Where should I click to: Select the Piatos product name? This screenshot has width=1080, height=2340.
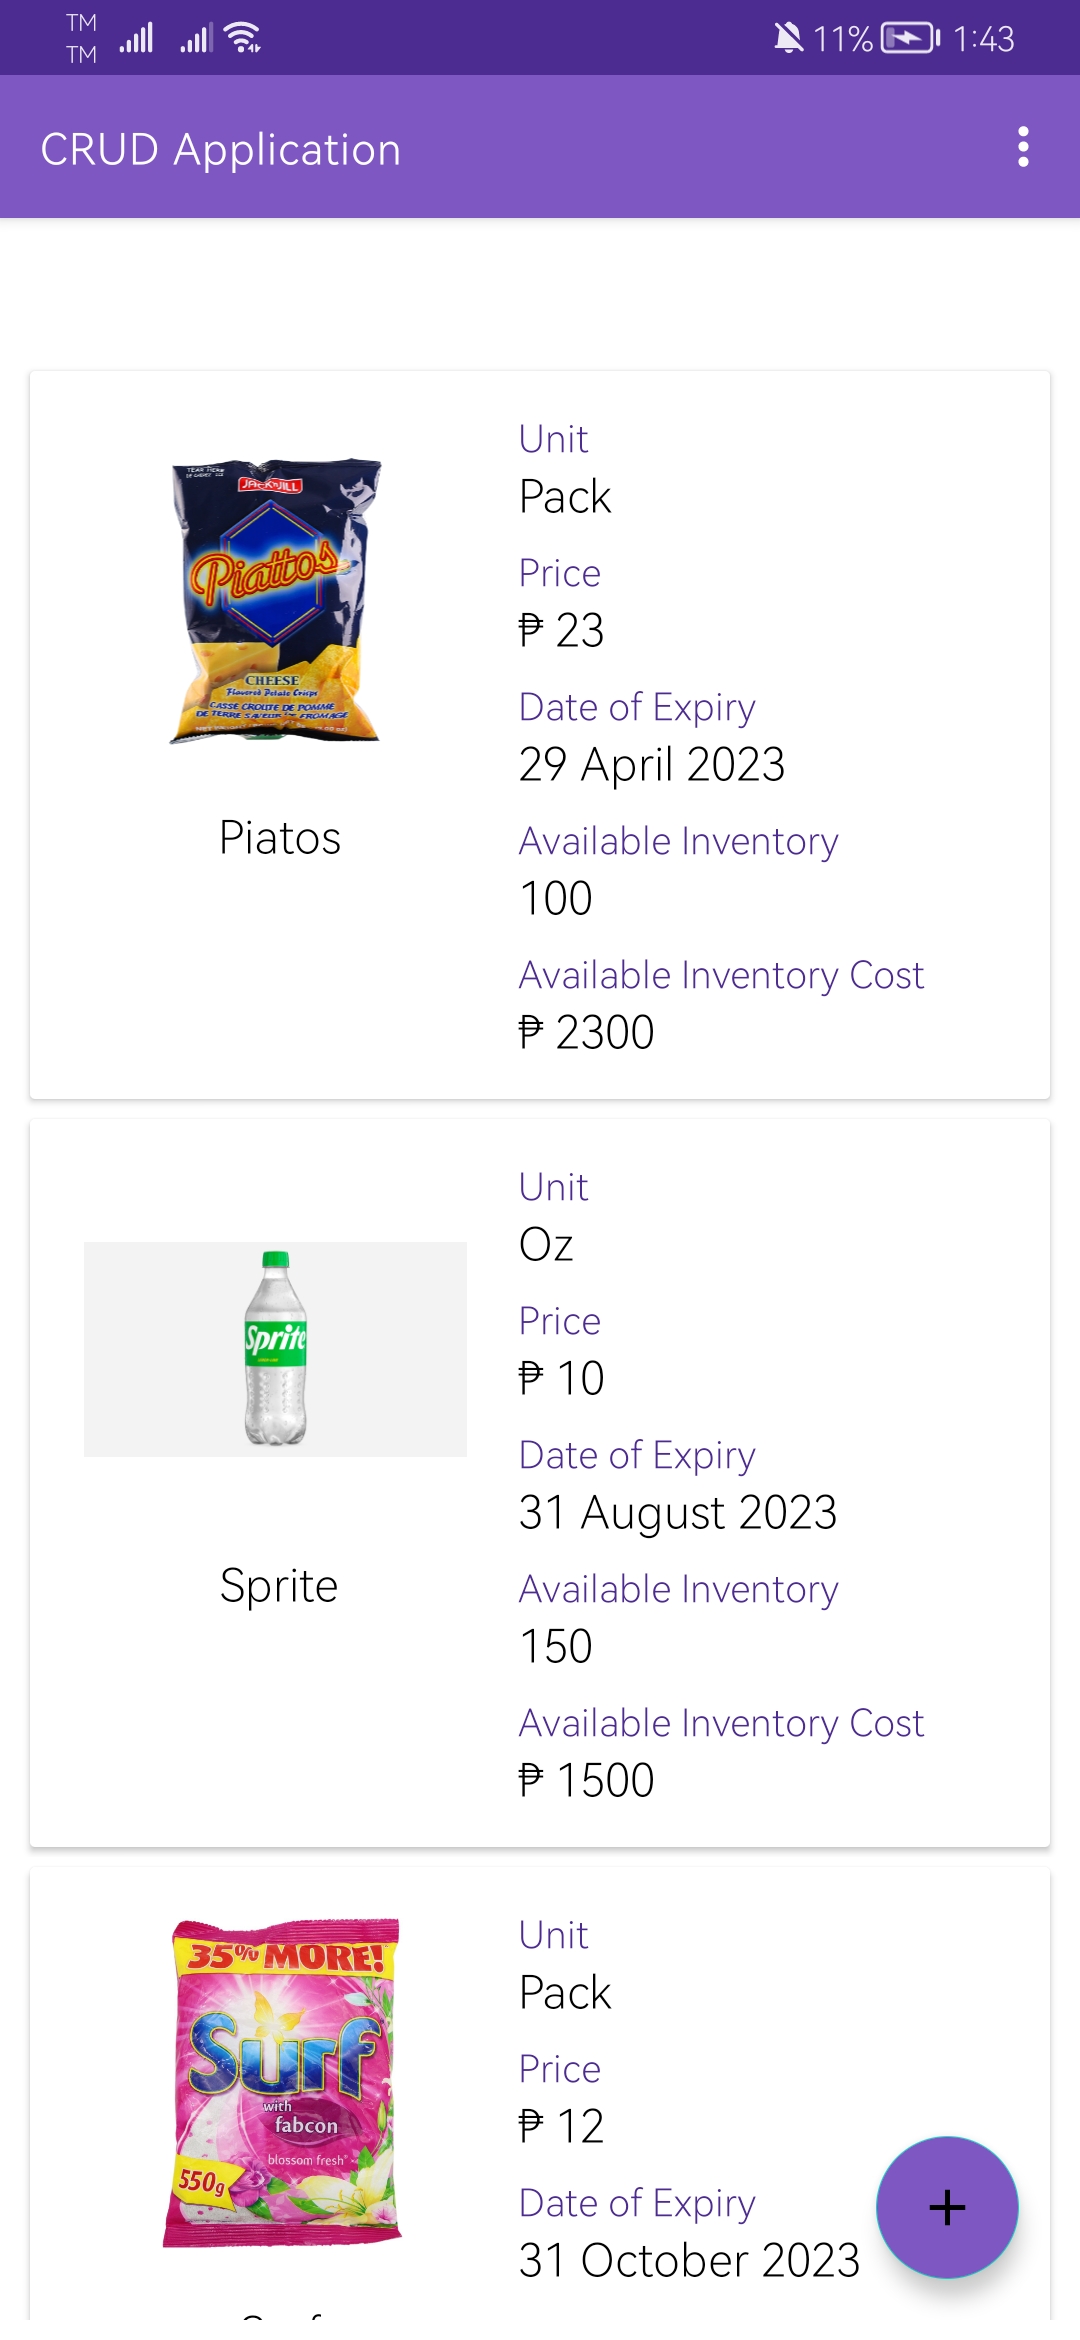coord(280,838)
